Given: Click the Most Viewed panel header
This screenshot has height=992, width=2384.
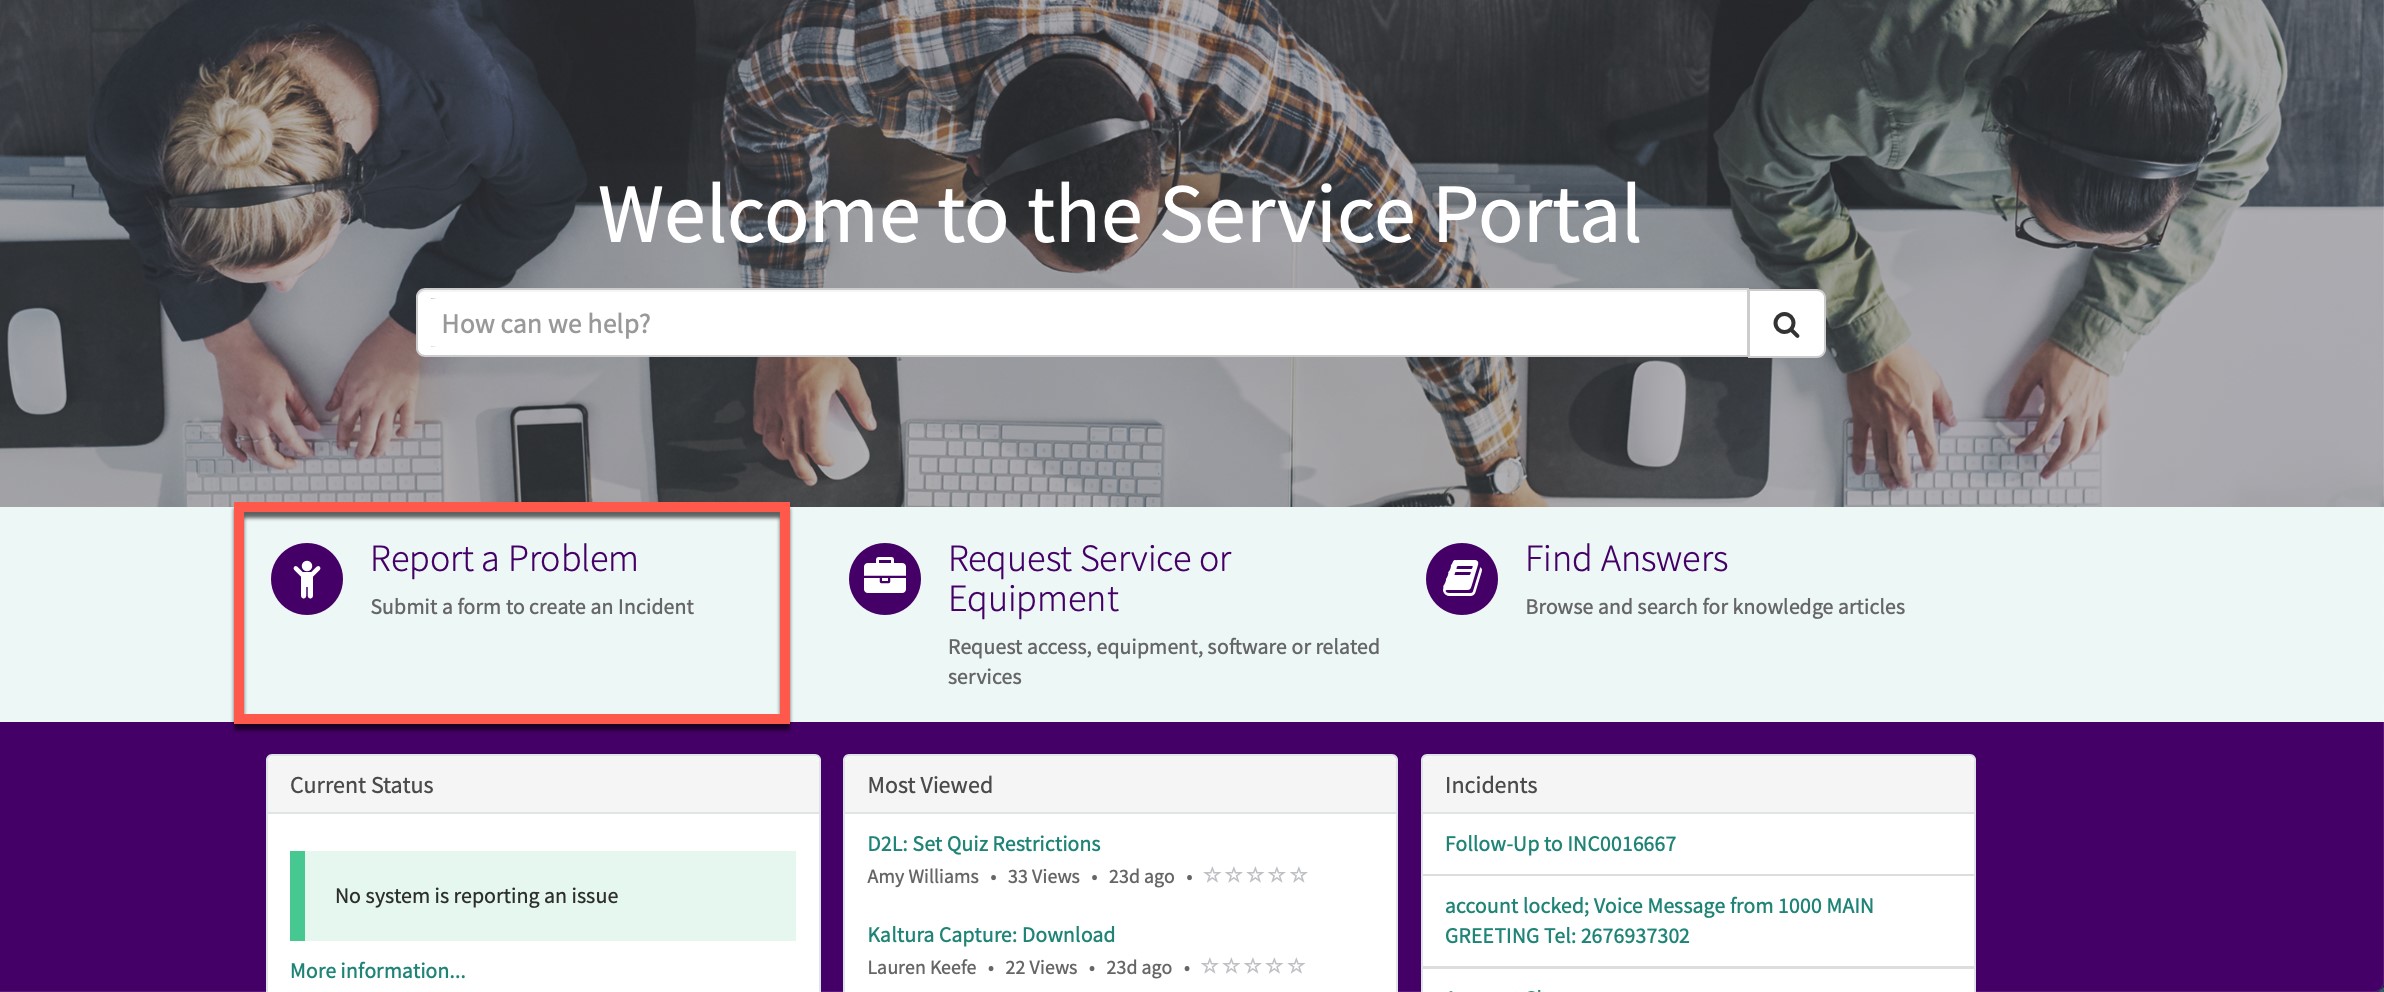Looking at the screenshot, I should point(930,785).
